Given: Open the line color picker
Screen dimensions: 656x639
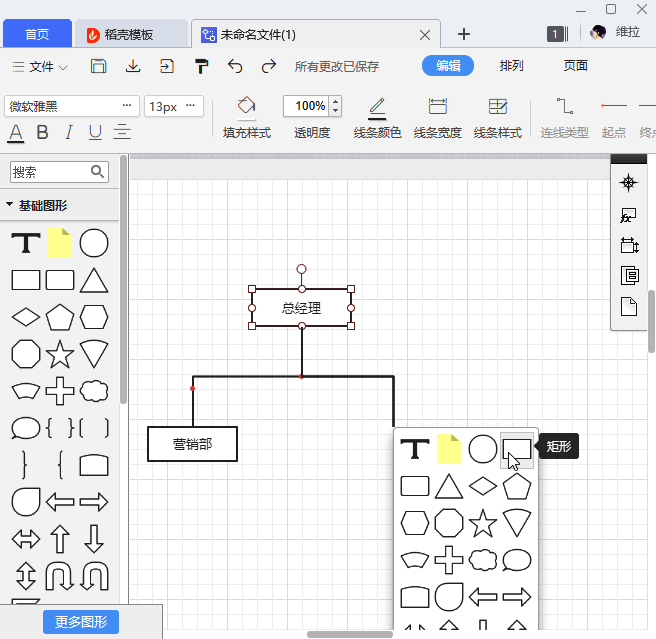Looking at the screenshot, I should point(377,118).
